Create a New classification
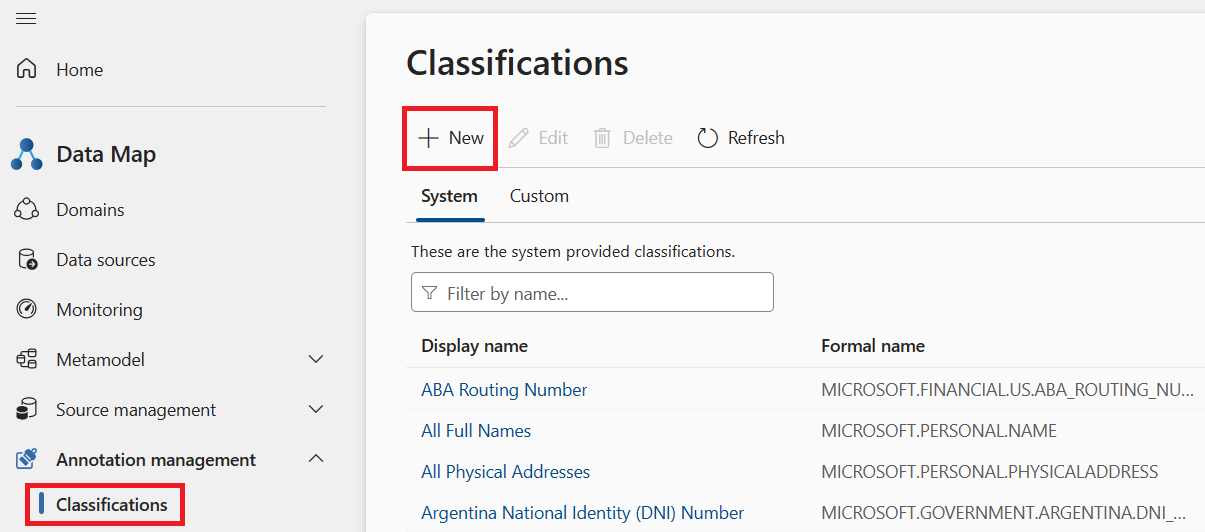This screenshot has height=532, width=1205. [451, 138]
